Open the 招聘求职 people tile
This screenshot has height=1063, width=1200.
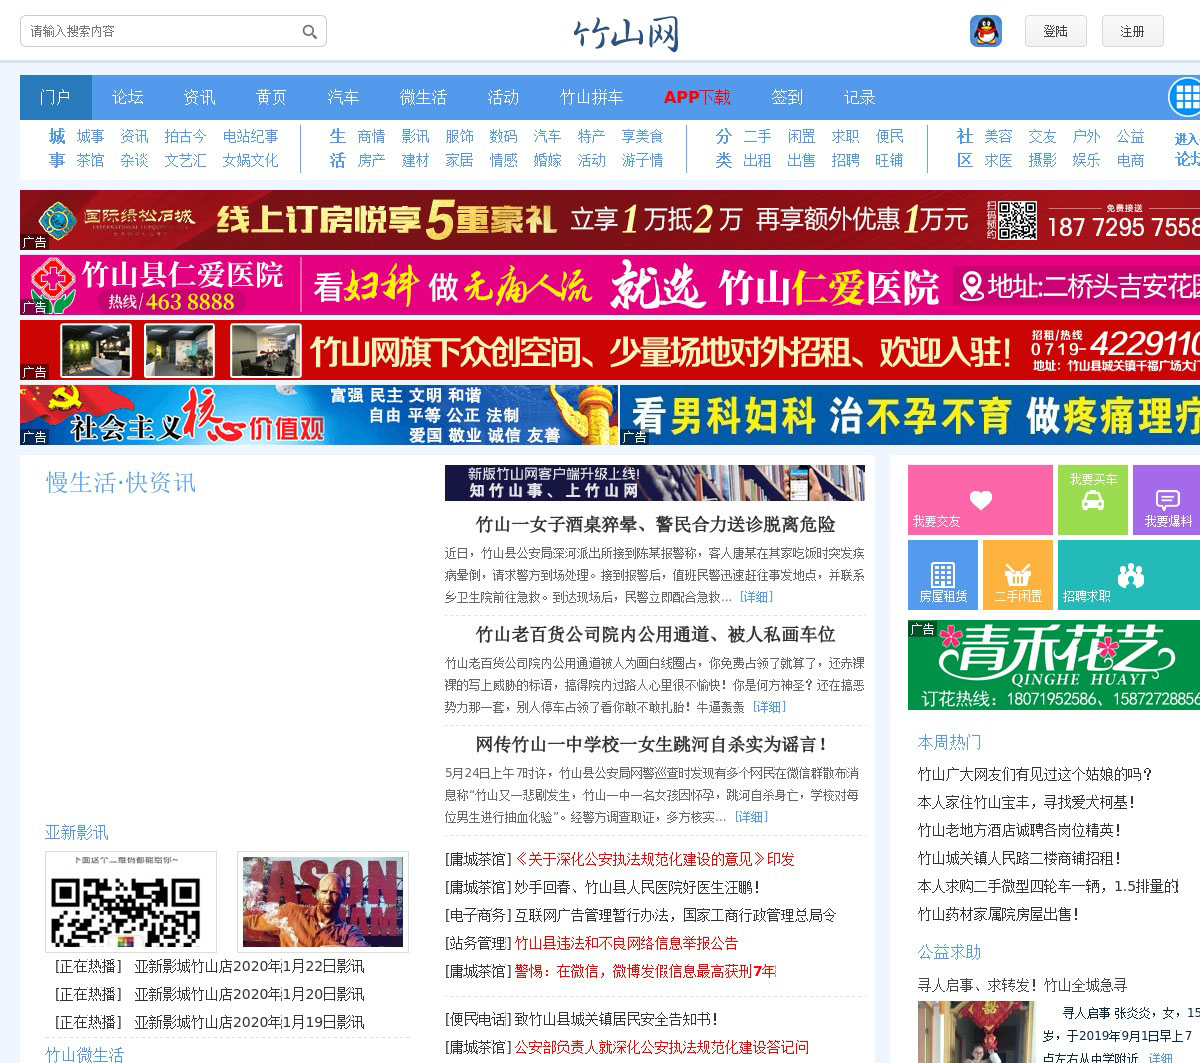point(1129,575)
